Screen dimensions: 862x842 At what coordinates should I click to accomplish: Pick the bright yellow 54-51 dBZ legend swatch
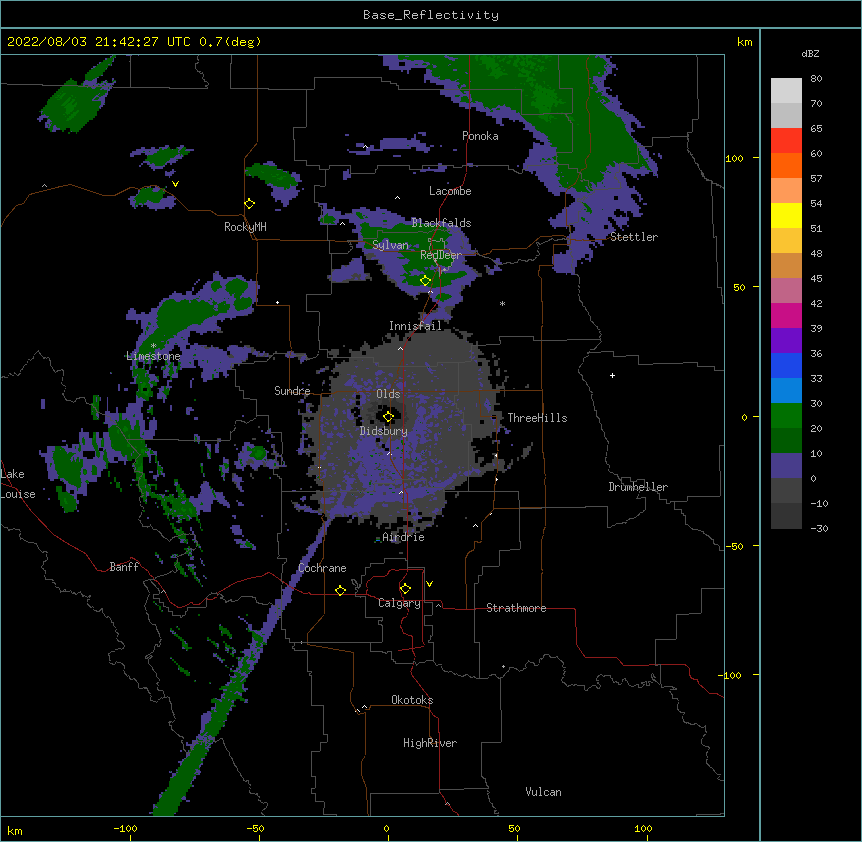coord(786,215)
